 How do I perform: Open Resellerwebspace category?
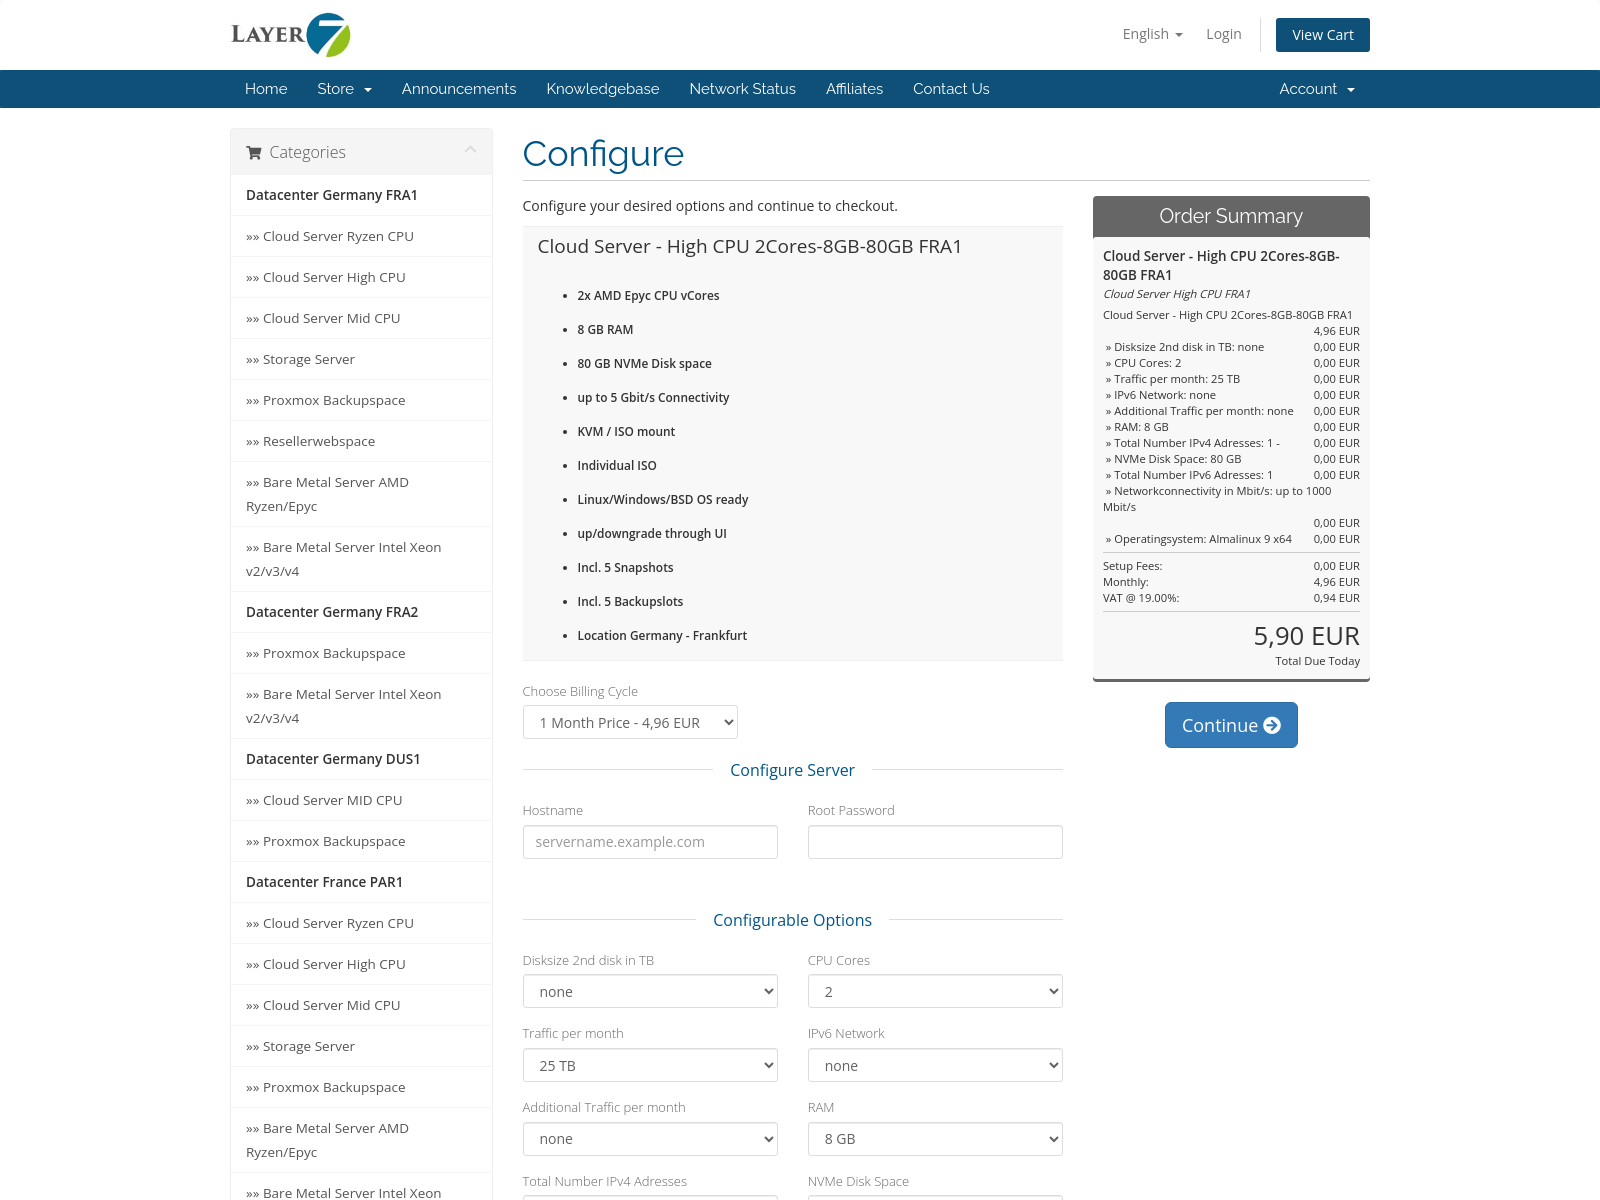click(x=361, y=441)
